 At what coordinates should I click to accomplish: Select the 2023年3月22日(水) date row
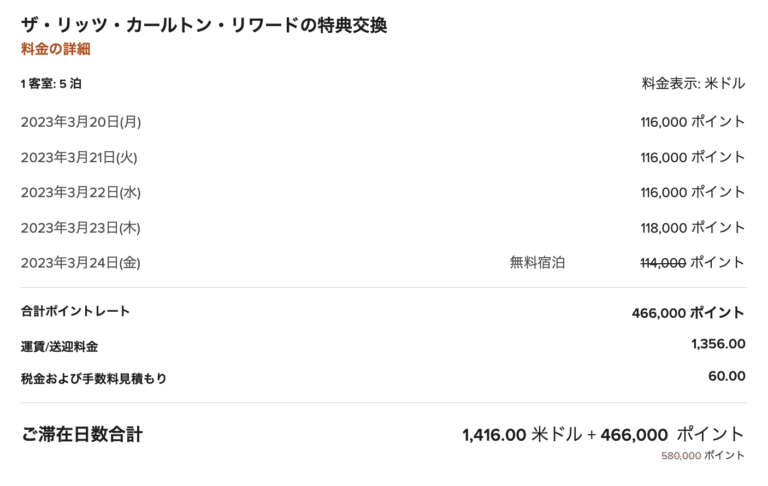[81, 192]
